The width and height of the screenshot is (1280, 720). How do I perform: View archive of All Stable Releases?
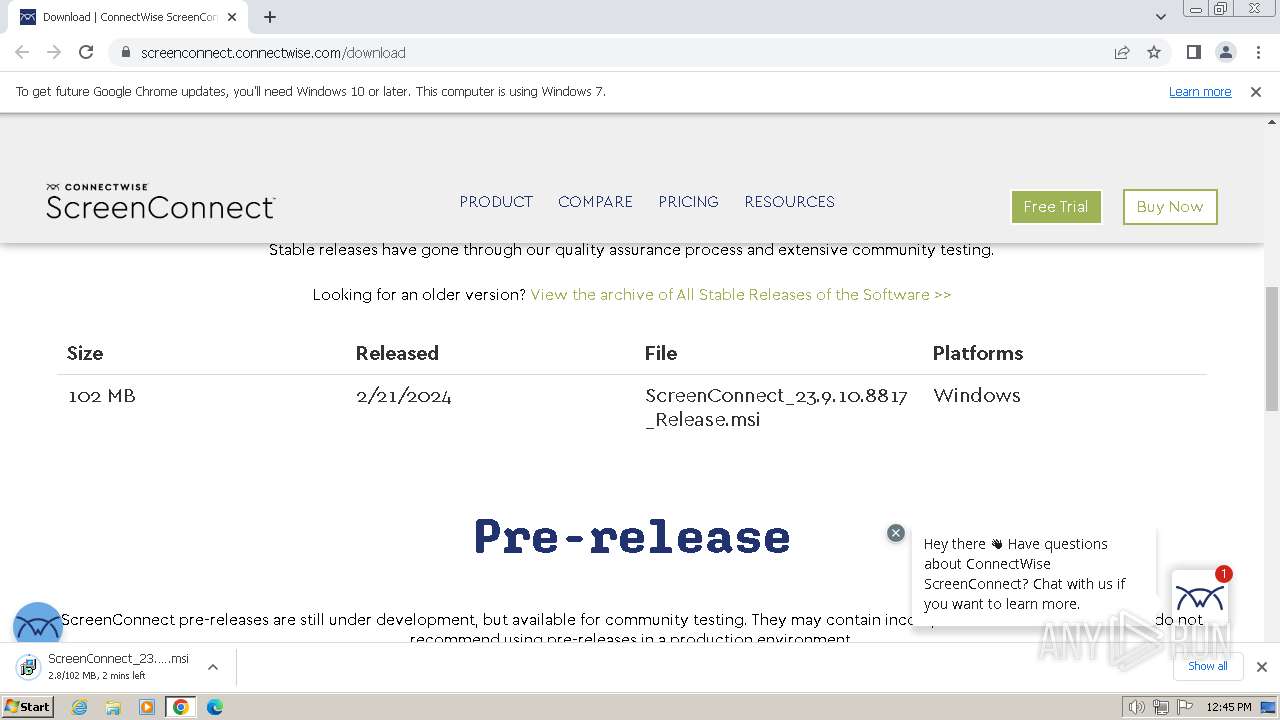[x=740, y=294]
